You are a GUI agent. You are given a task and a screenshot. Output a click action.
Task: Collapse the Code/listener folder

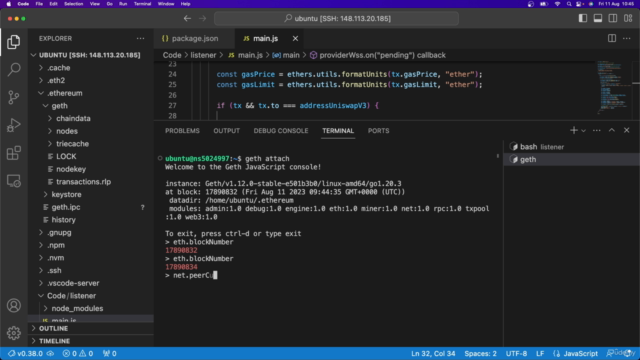tap(90, 296)
